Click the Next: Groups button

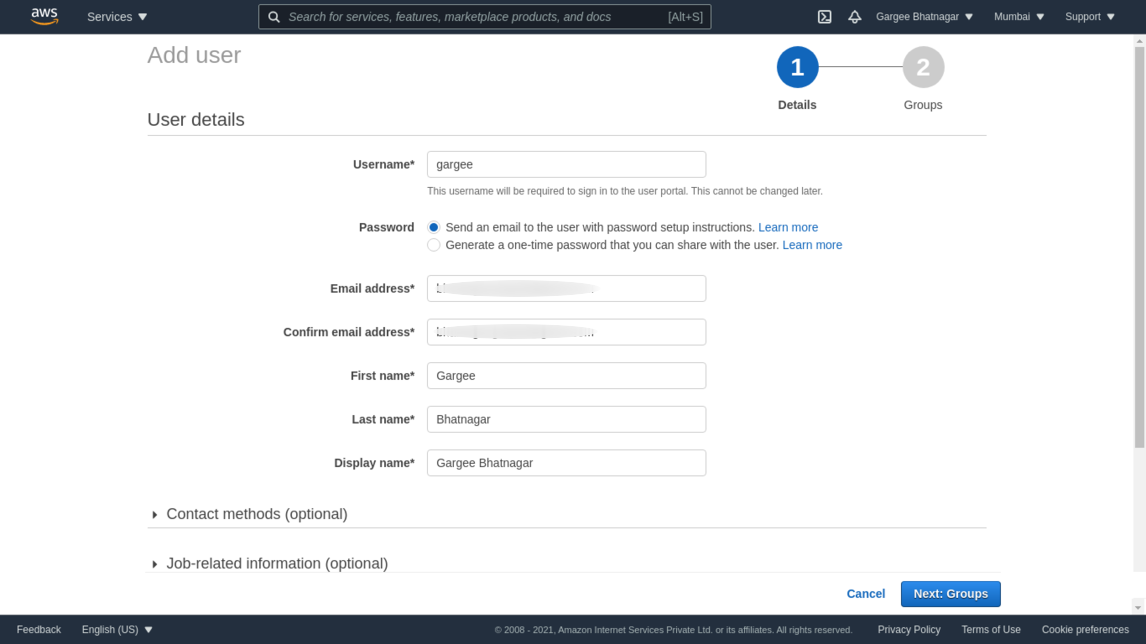pos(950,594)
